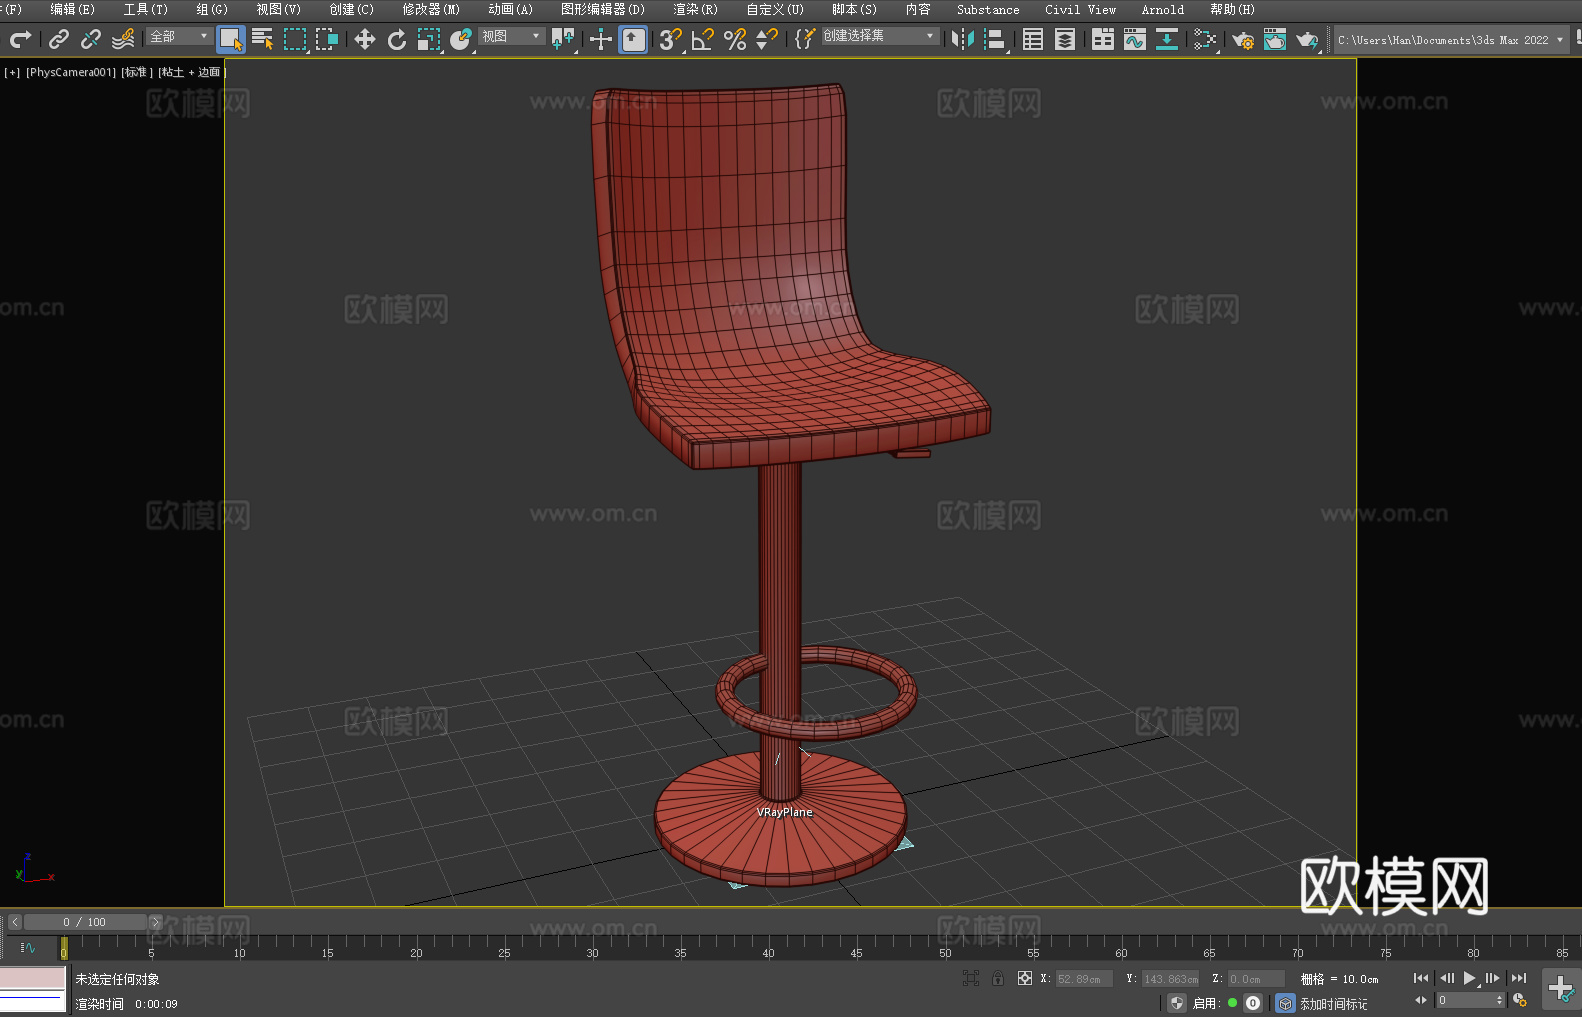This screenshot has width=1582, height=1017.
Task: Toggle Window/Crossing selection mode
Action: (x=327, y=39)
